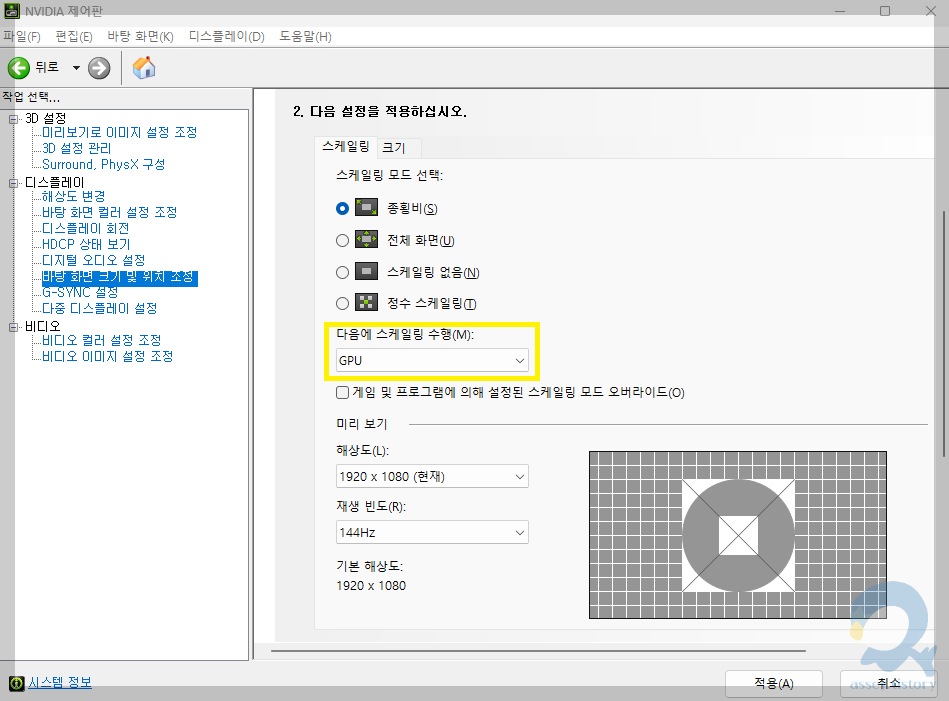
Task: Open HDCP 상태 보기
Action: coord(86,244)
